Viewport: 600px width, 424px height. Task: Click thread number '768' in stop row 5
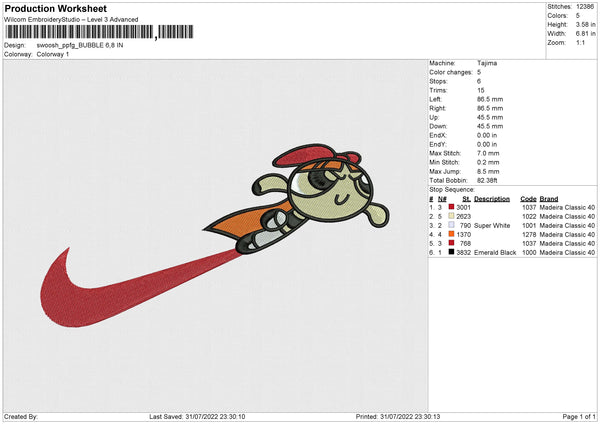465,243
